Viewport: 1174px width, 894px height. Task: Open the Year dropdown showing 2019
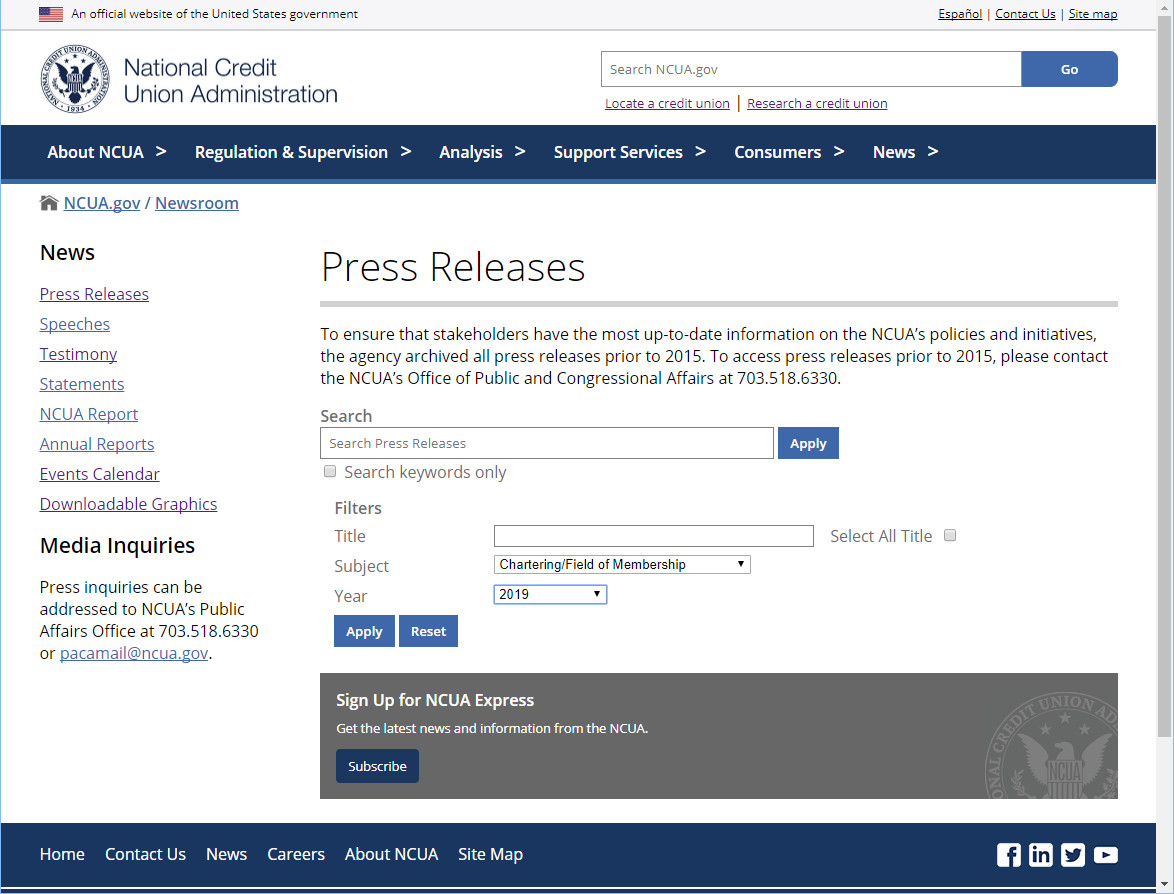550,595
